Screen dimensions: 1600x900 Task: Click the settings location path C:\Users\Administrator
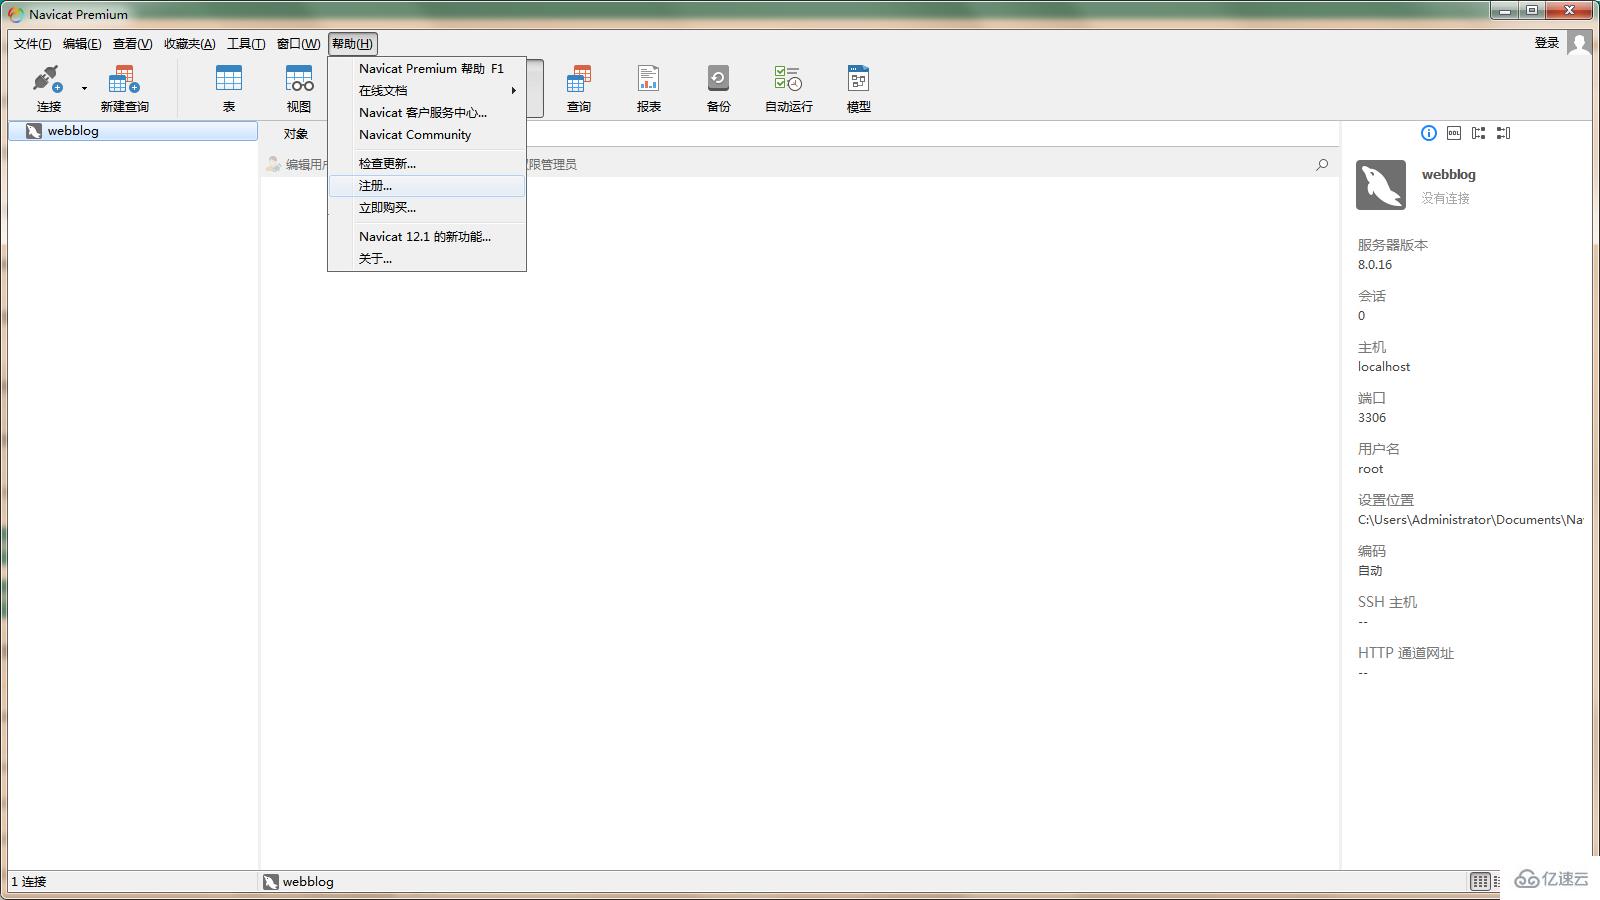click(1470, 520)
